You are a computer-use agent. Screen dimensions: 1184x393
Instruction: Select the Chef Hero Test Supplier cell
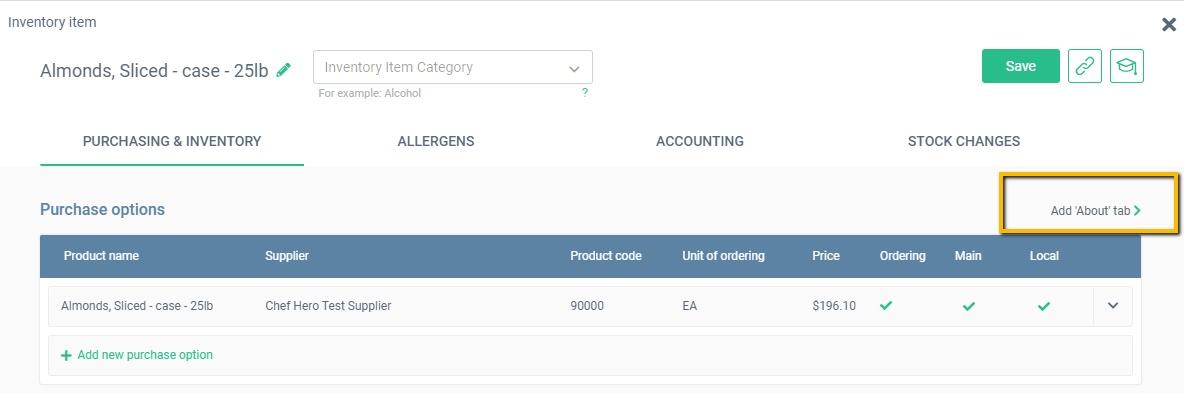[x=328, y=306]
